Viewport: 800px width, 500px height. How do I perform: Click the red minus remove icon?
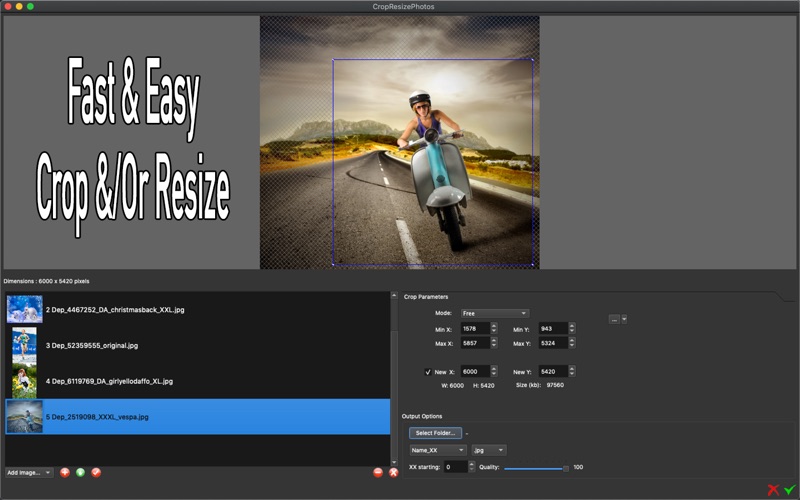[378, 472]
